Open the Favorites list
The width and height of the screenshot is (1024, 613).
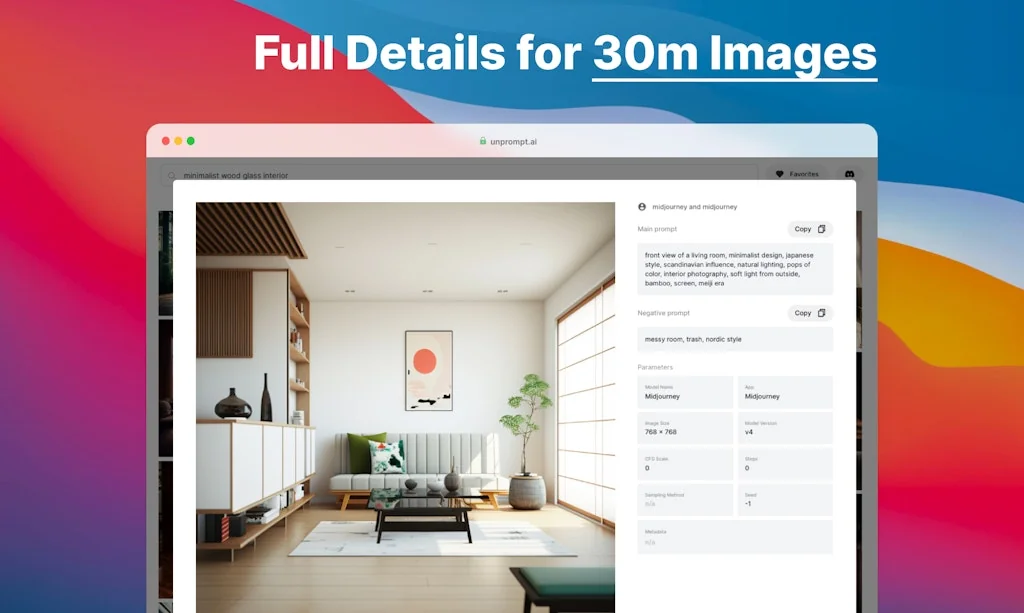(797, 174)
